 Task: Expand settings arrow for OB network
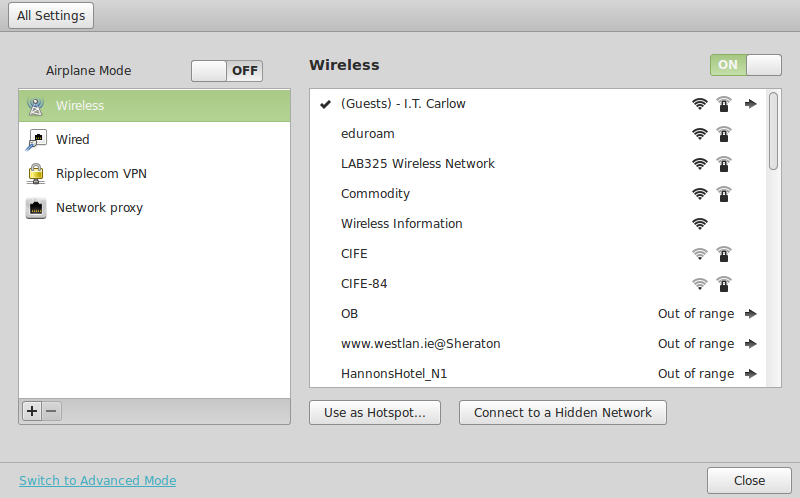751,314
